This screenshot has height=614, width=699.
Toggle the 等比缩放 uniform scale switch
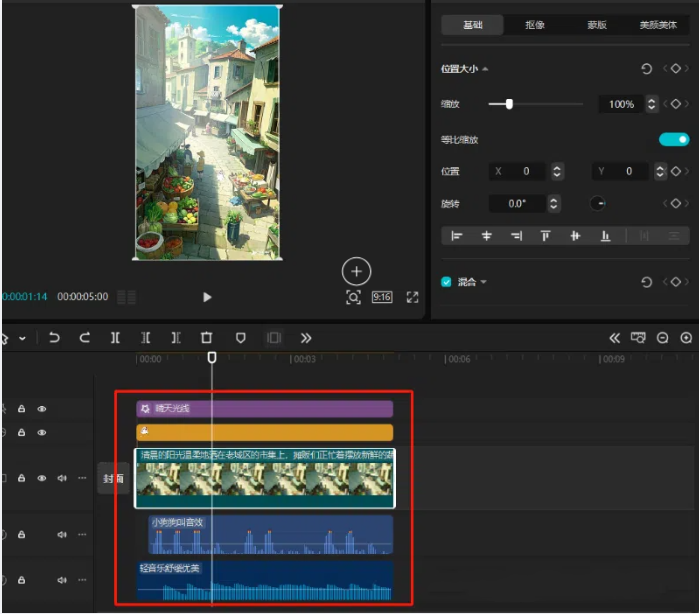pyautogui.click(x=674, y=140)
